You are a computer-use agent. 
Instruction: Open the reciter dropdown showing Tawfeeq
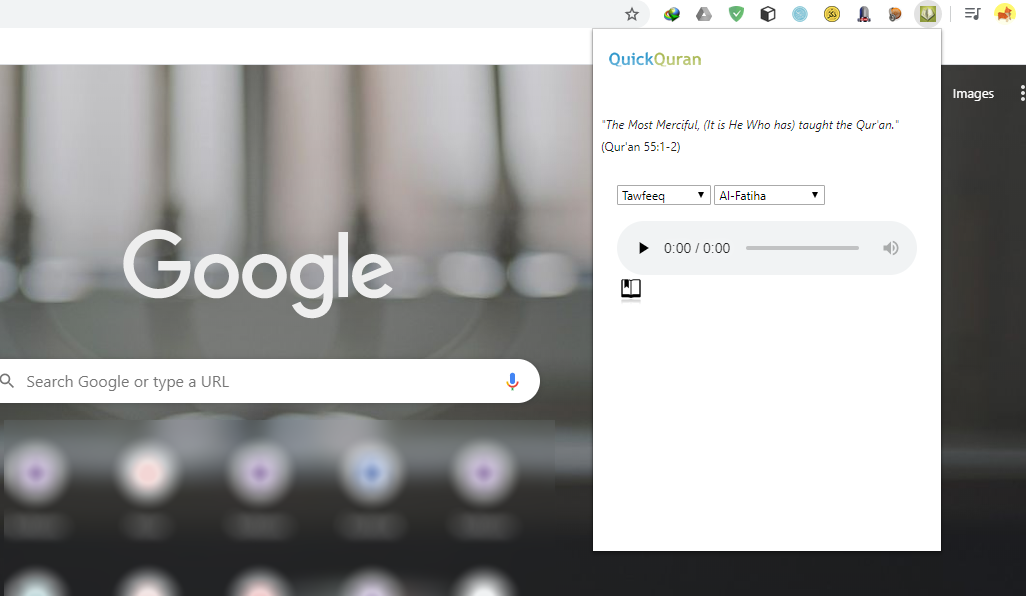tap(663, 195)
